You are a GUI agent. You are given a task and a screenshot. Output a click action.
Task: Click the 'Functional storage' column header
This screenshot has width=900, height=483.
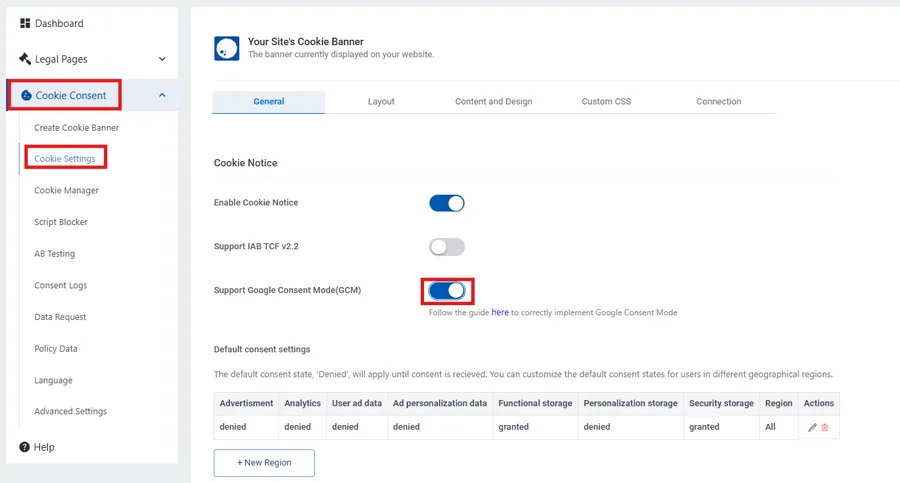tap(535, 403)
